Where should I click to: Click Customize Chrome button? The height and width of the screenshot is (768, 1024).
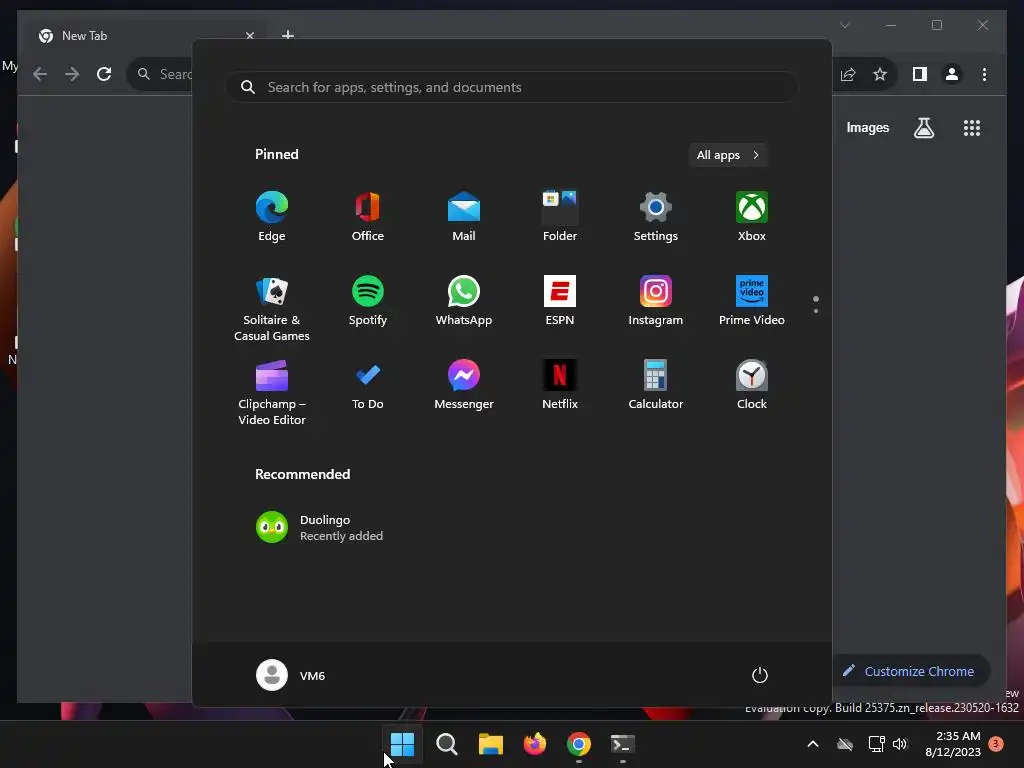click(910, 671)
